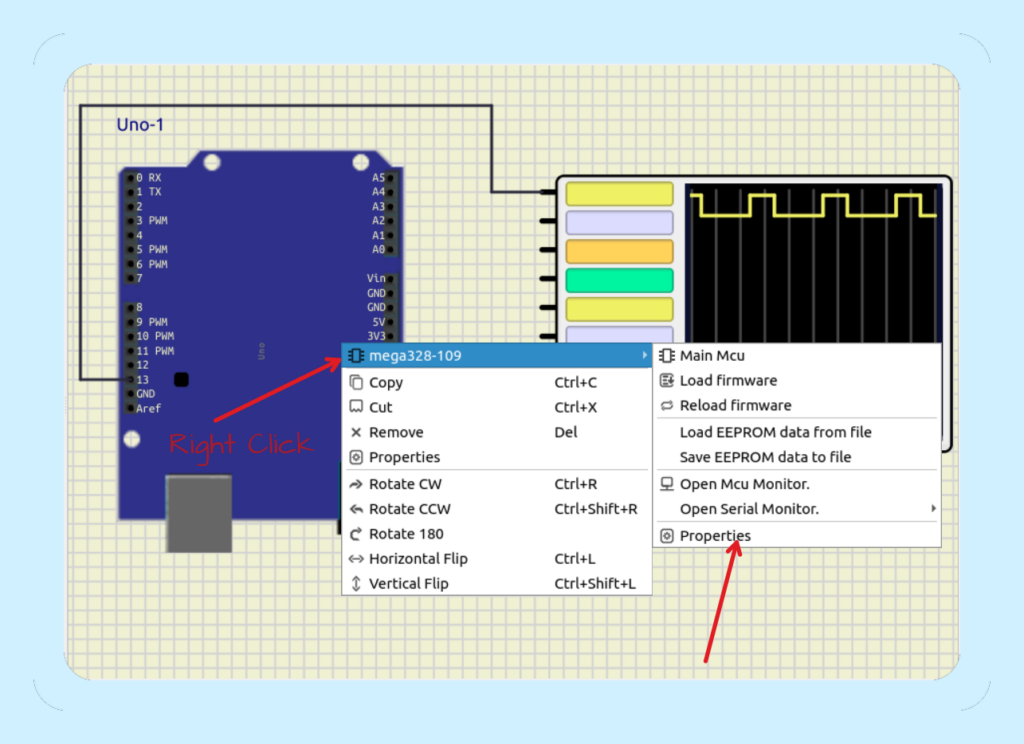The image size is (1024, 744).
Task: Click the Remove X icon
Action: tap(356, 432)
